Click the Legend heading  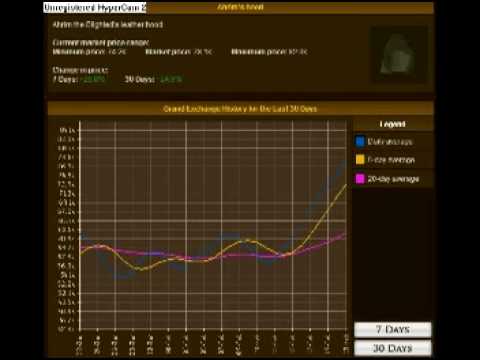coord(392,124)
